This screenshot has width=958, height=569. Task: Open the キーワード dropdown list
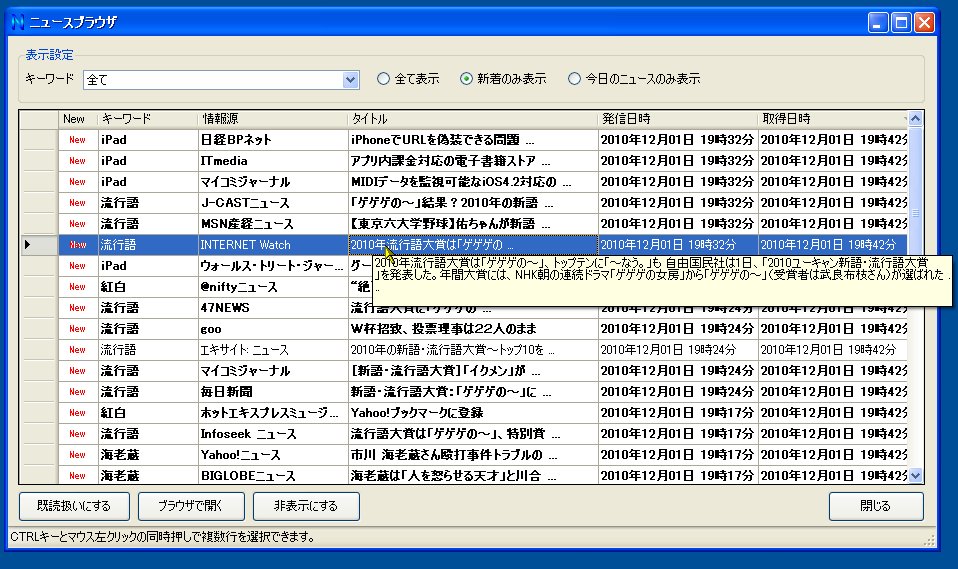click(x=351, y=79)
